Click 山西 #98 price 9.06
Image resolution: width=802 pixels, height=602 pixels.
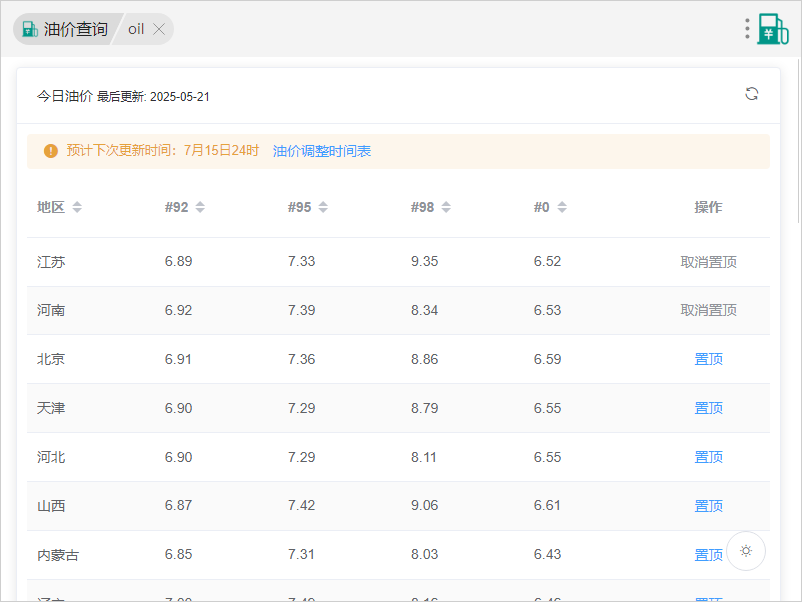pyautogui.click(x=425, y=505)
